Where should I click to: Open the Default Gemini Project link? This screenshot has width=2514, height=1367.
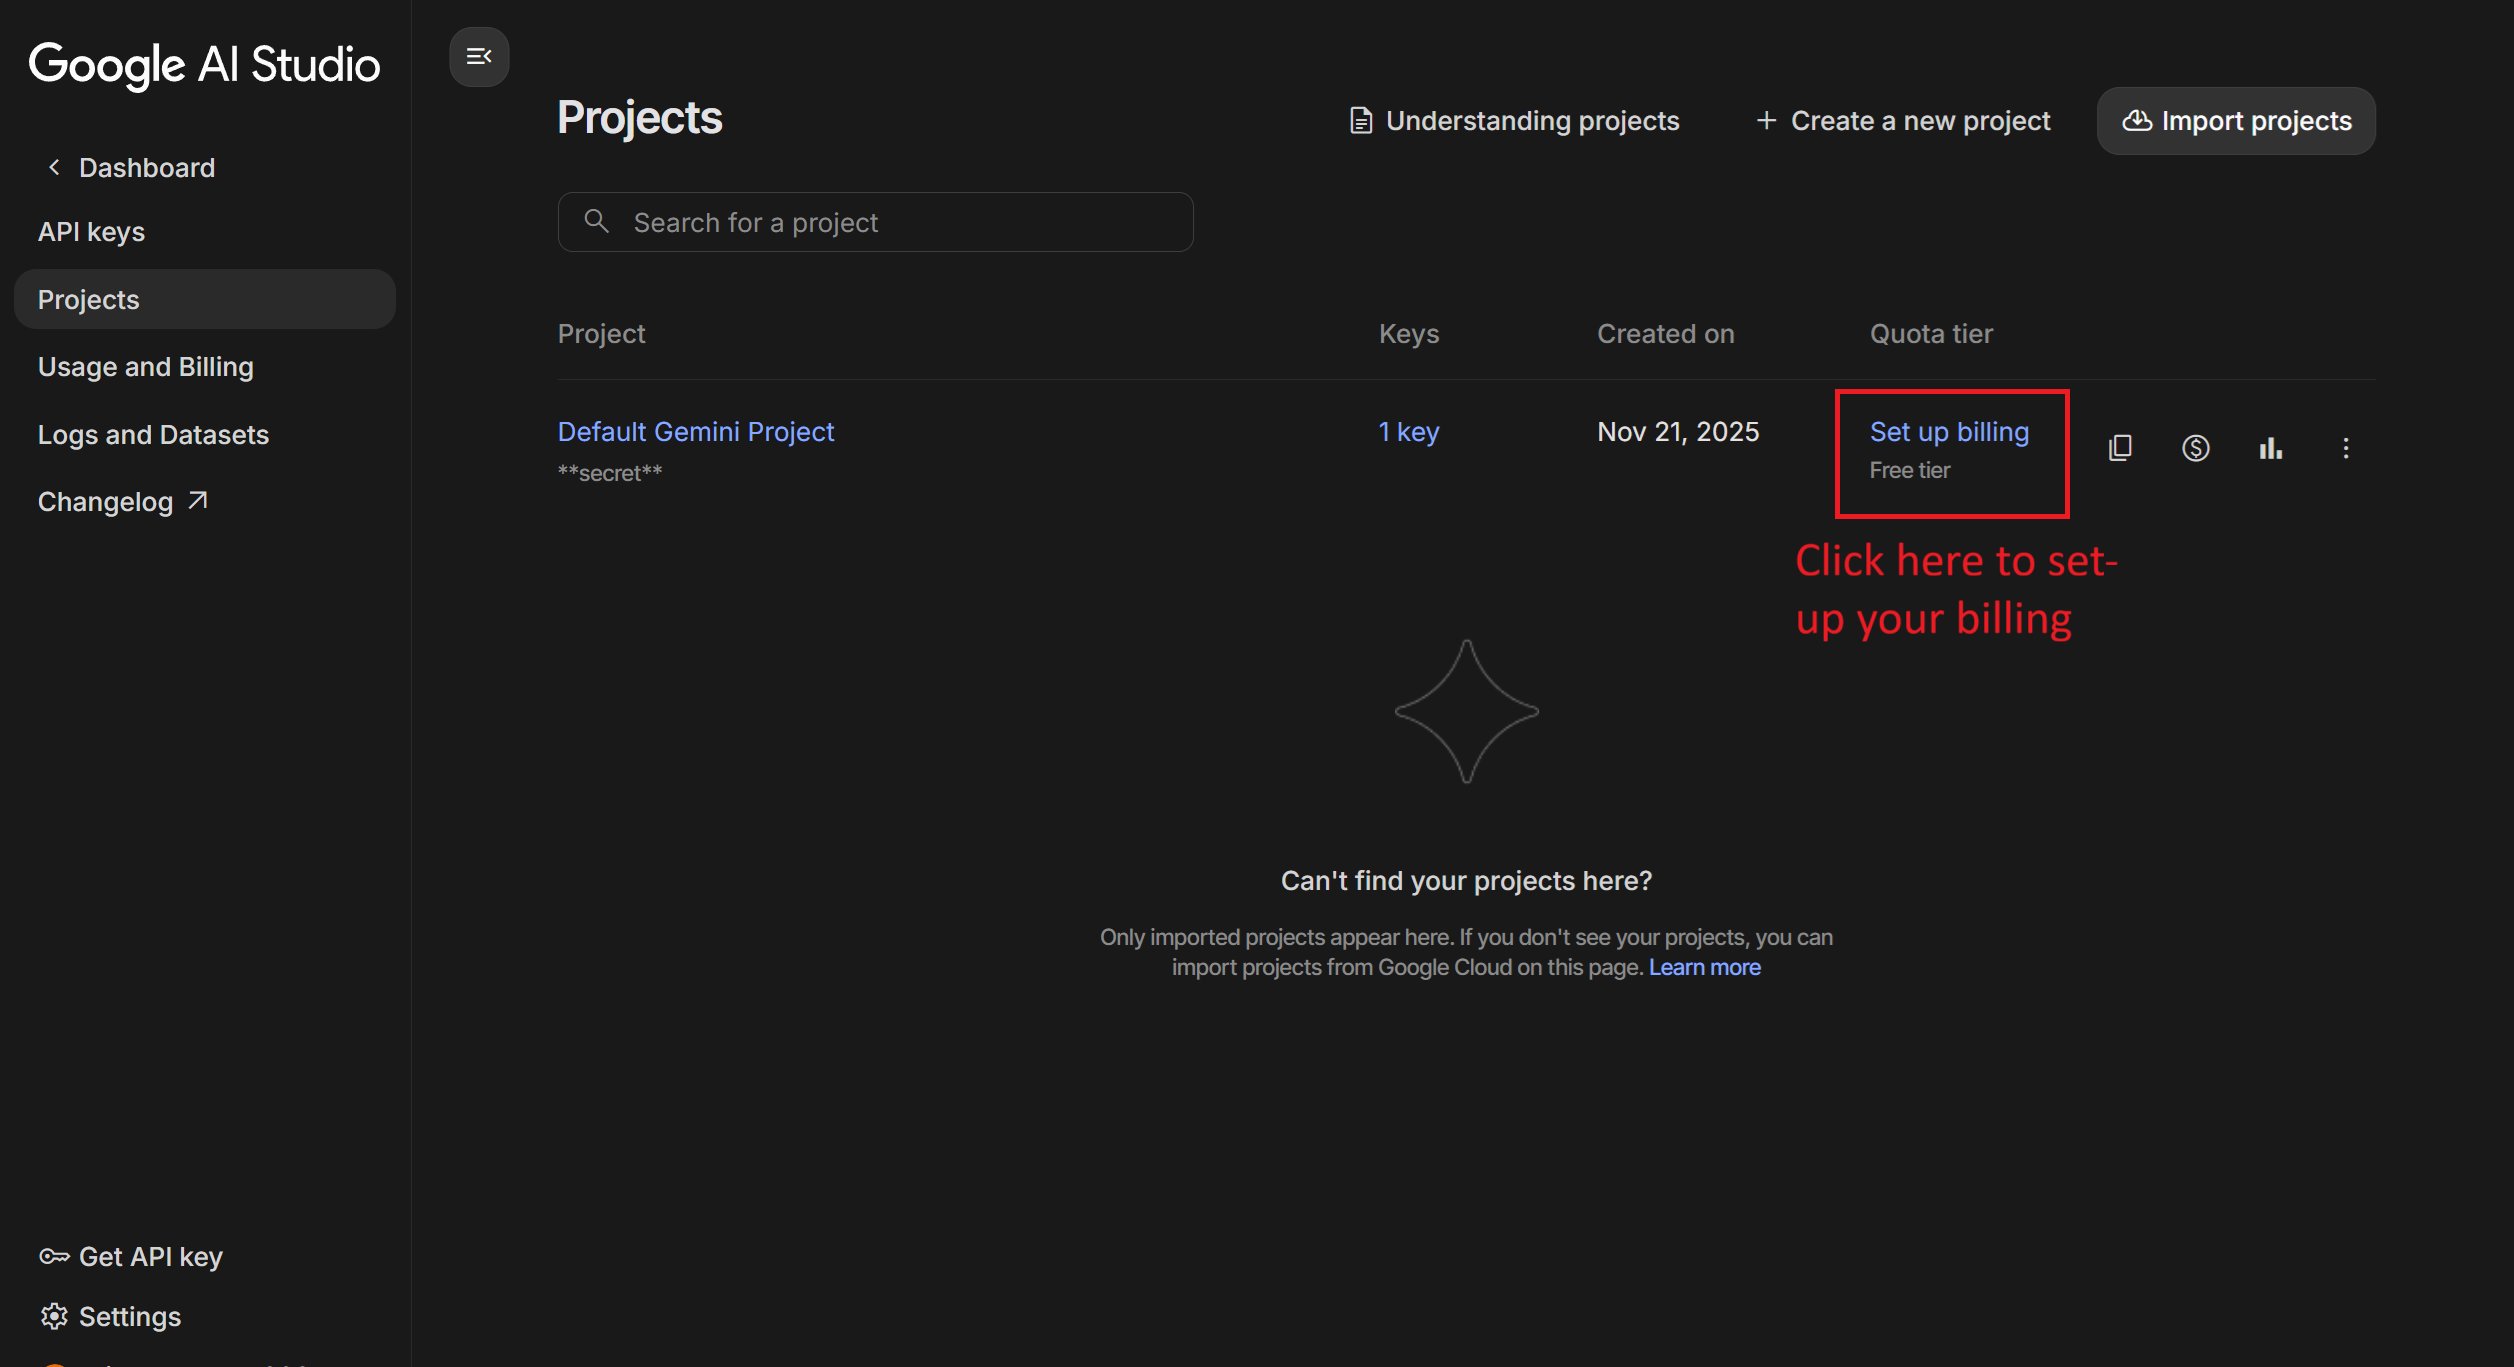point(696,432)
